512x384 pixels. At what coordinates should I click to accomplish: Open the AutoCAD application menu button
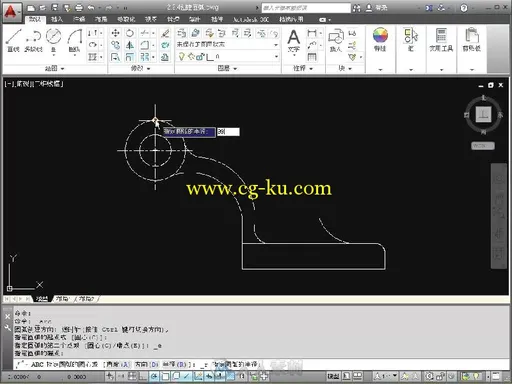12,12
